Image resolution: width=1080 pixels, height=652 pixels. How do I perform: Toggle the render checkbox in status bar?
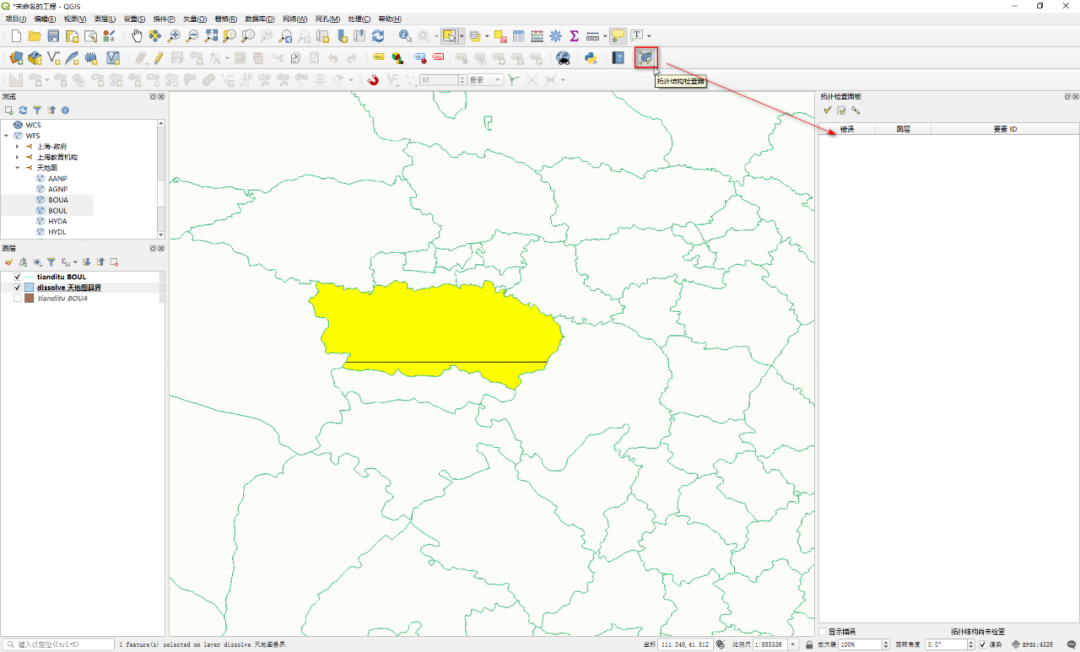pyautogui.click(x=983, y=644)
